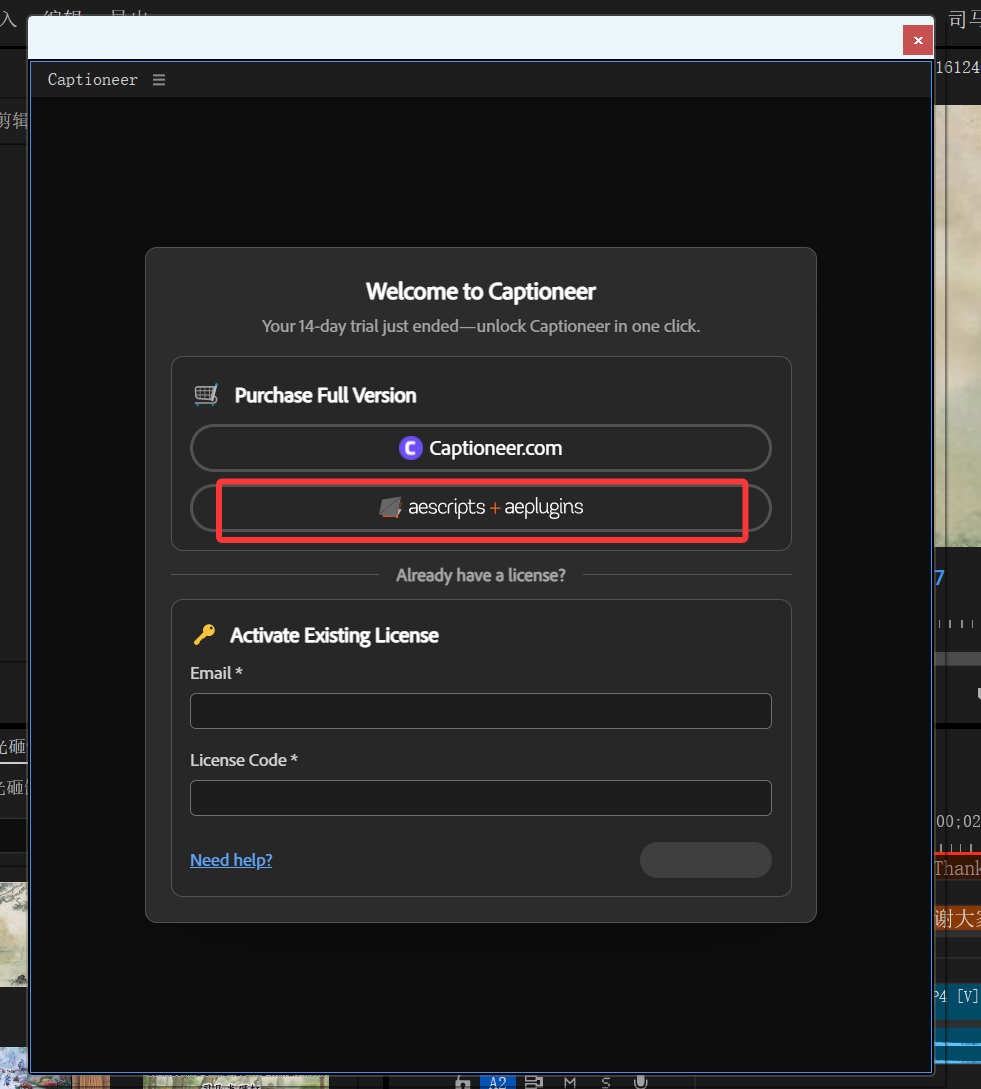Mute the audio track with the M button

click(570, 1082)
